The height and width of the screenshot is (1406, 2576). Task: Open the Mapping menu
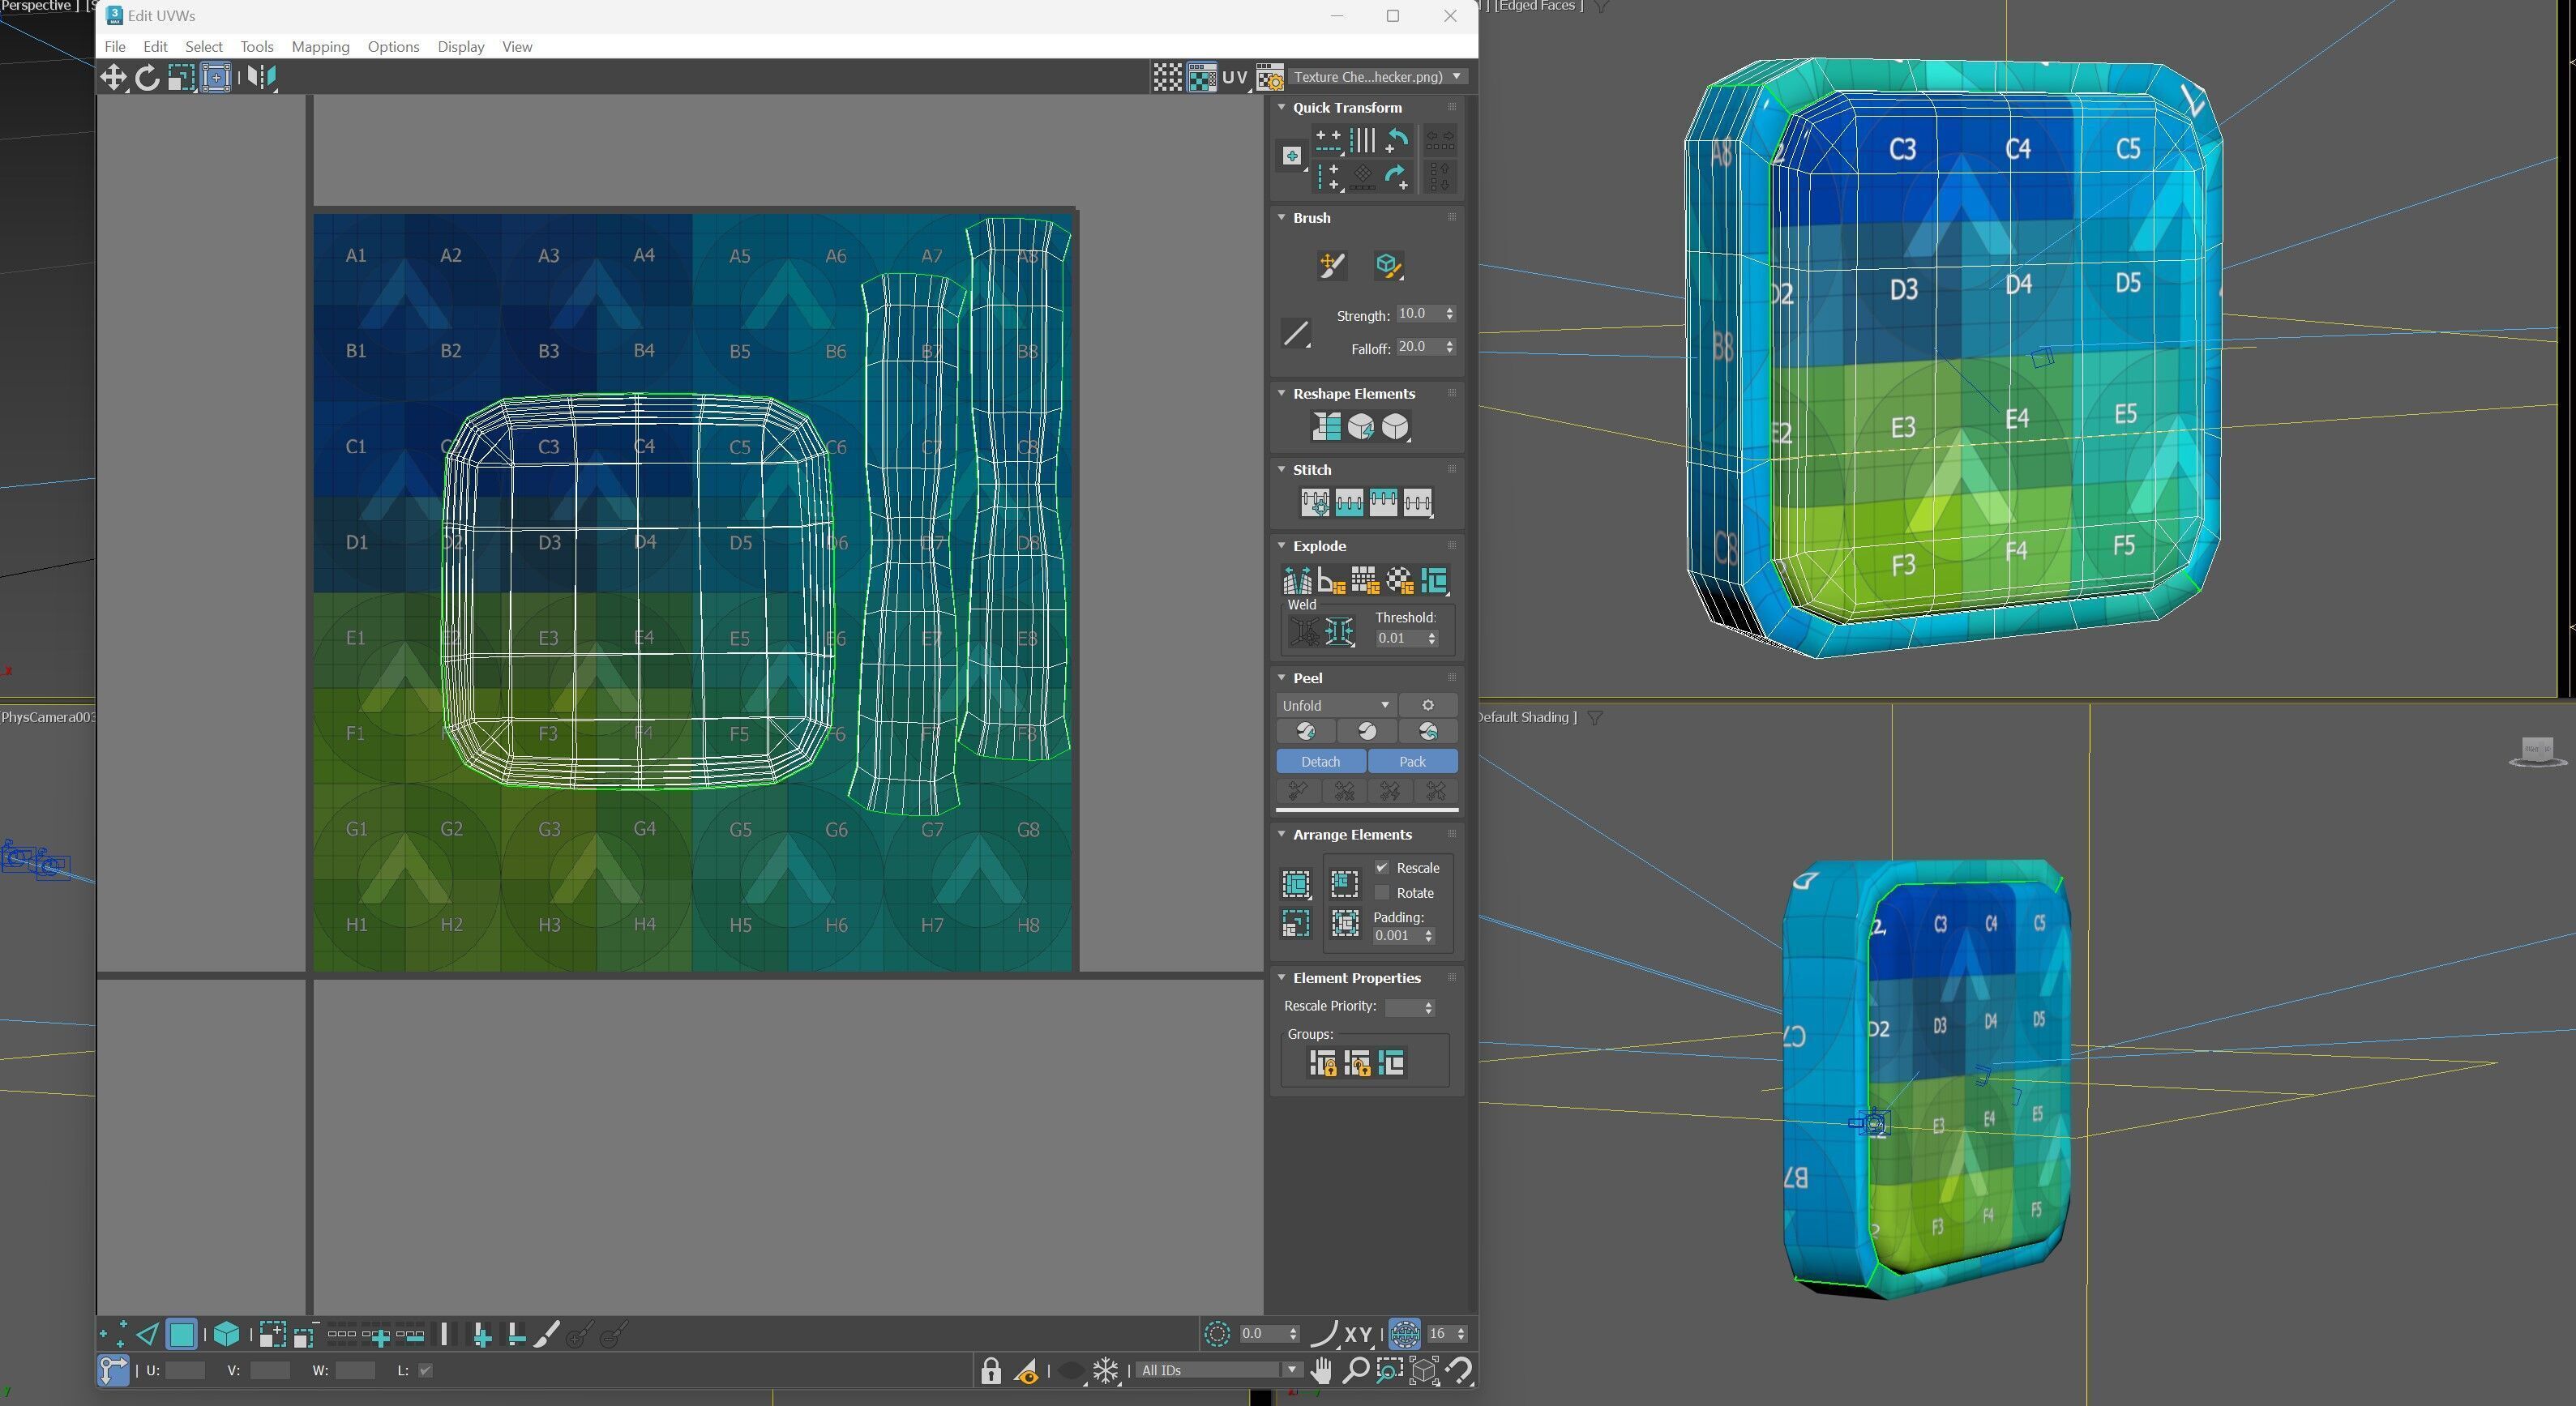coord(320,47)
